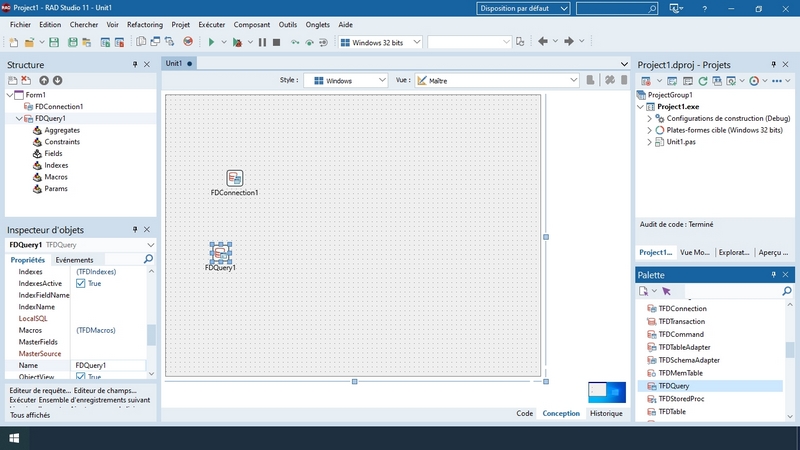Open the Refactoring menu
Screen dimensions: 800x450
[144, 23]
